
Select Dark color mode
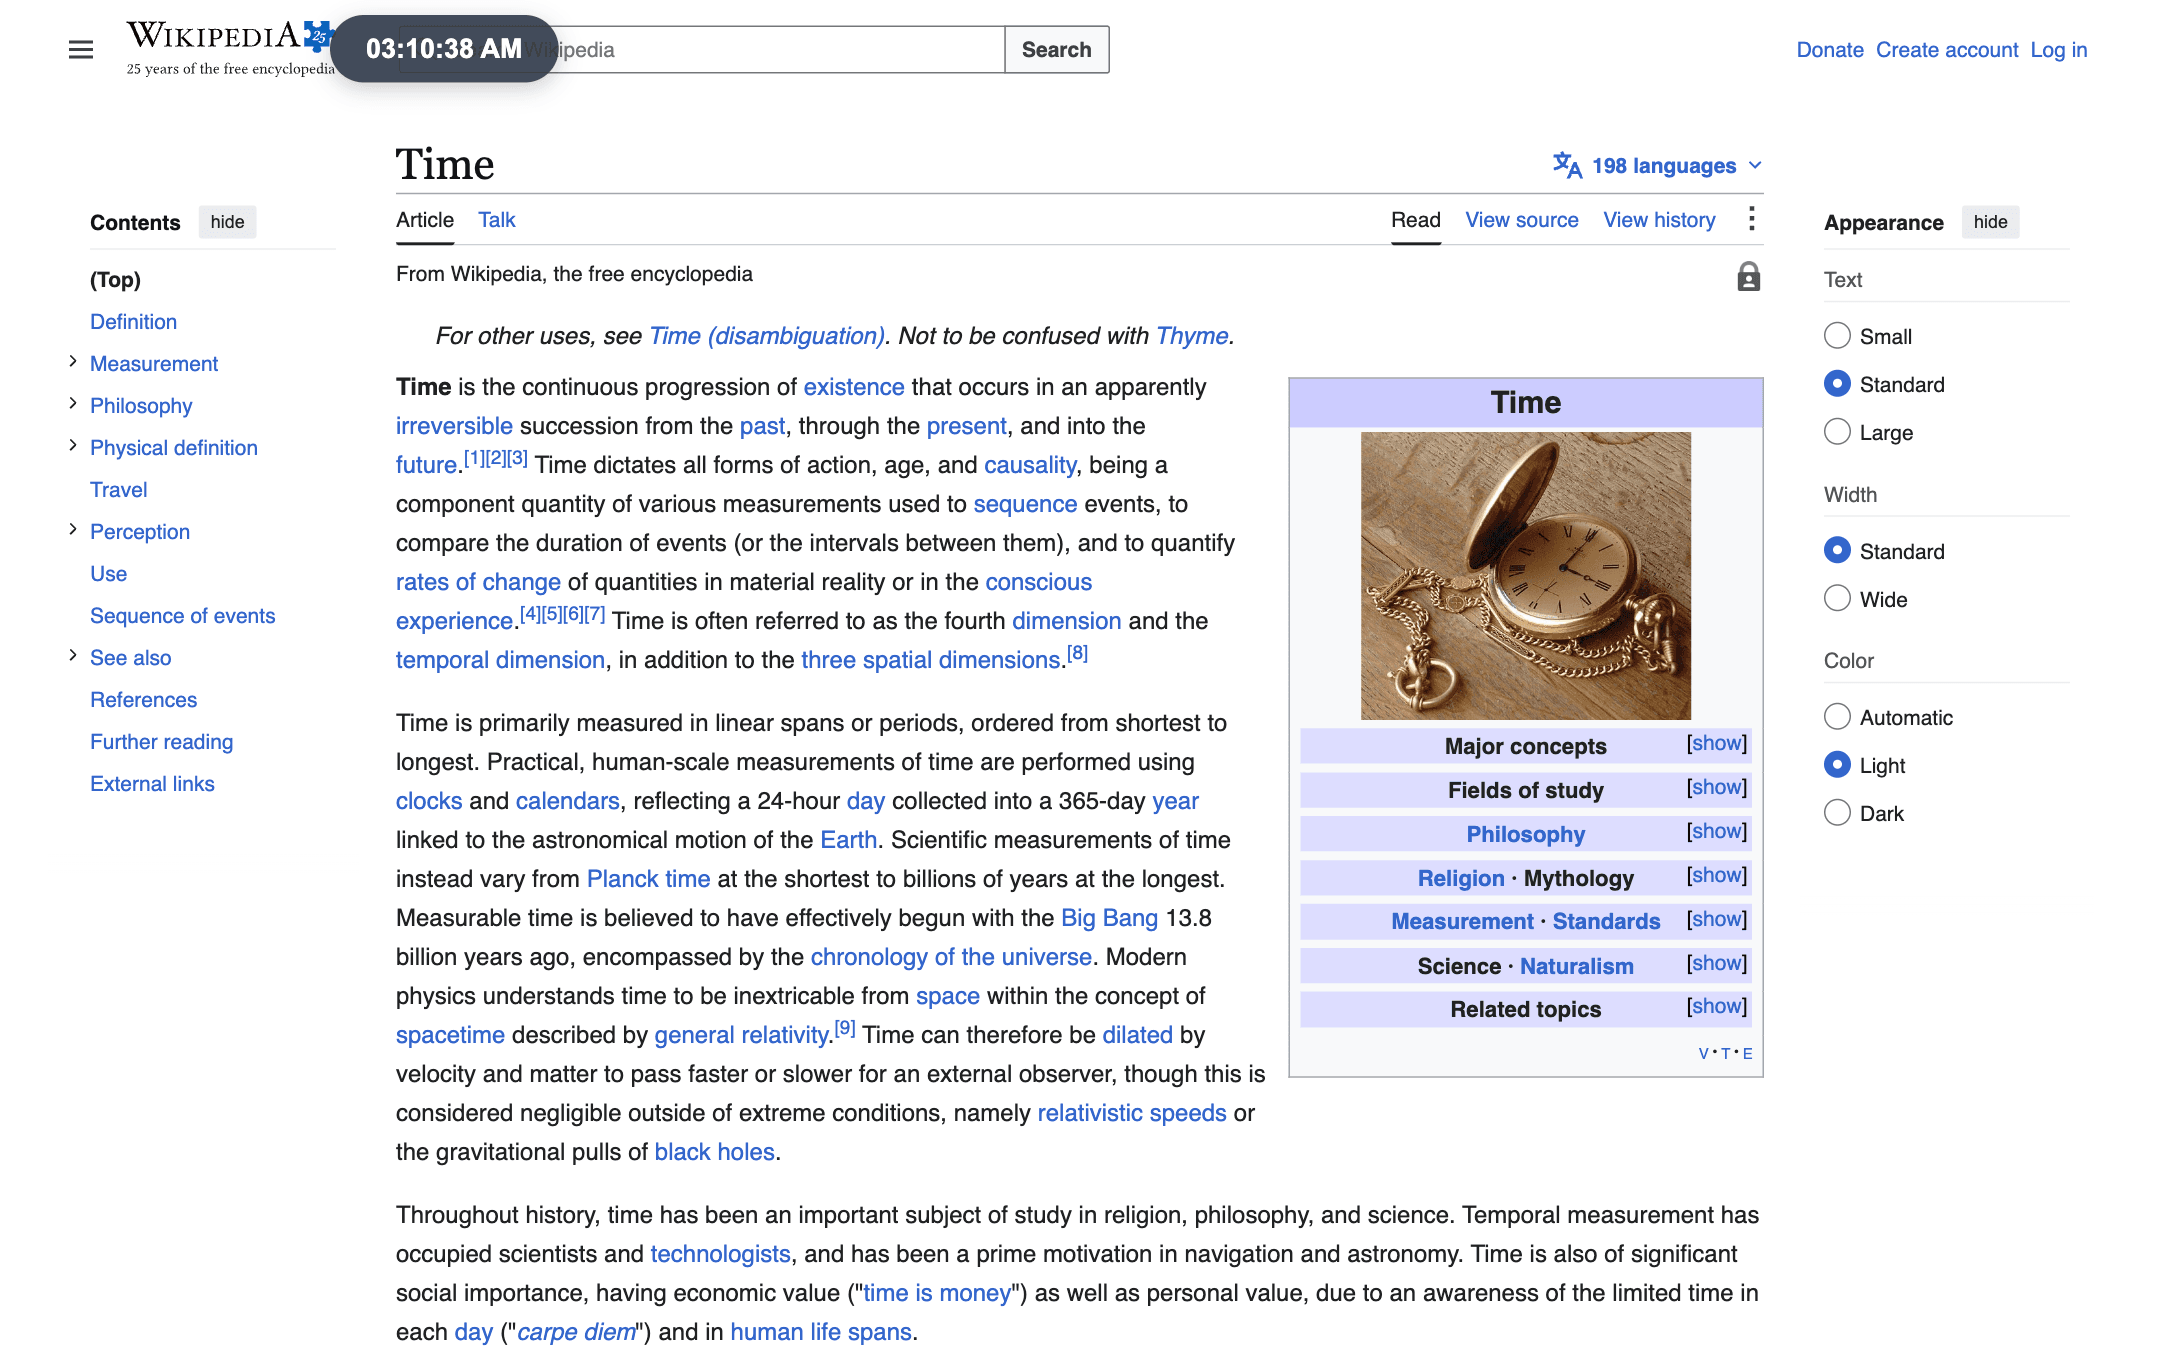(x=1837, y=813)
